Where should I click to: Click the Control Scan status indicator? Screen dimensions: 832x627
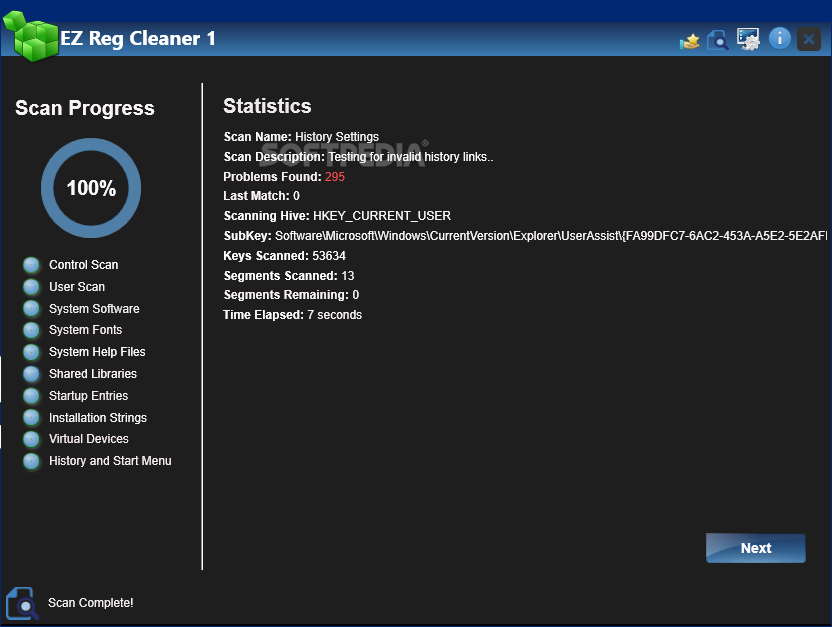(x=31, y=265)
